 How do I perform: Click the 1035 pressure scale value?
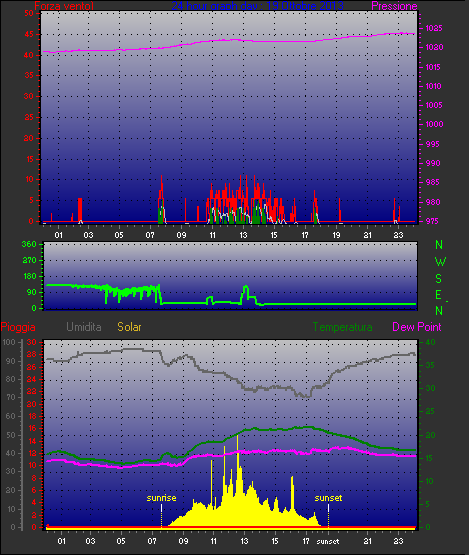click(x=434, y=28)
